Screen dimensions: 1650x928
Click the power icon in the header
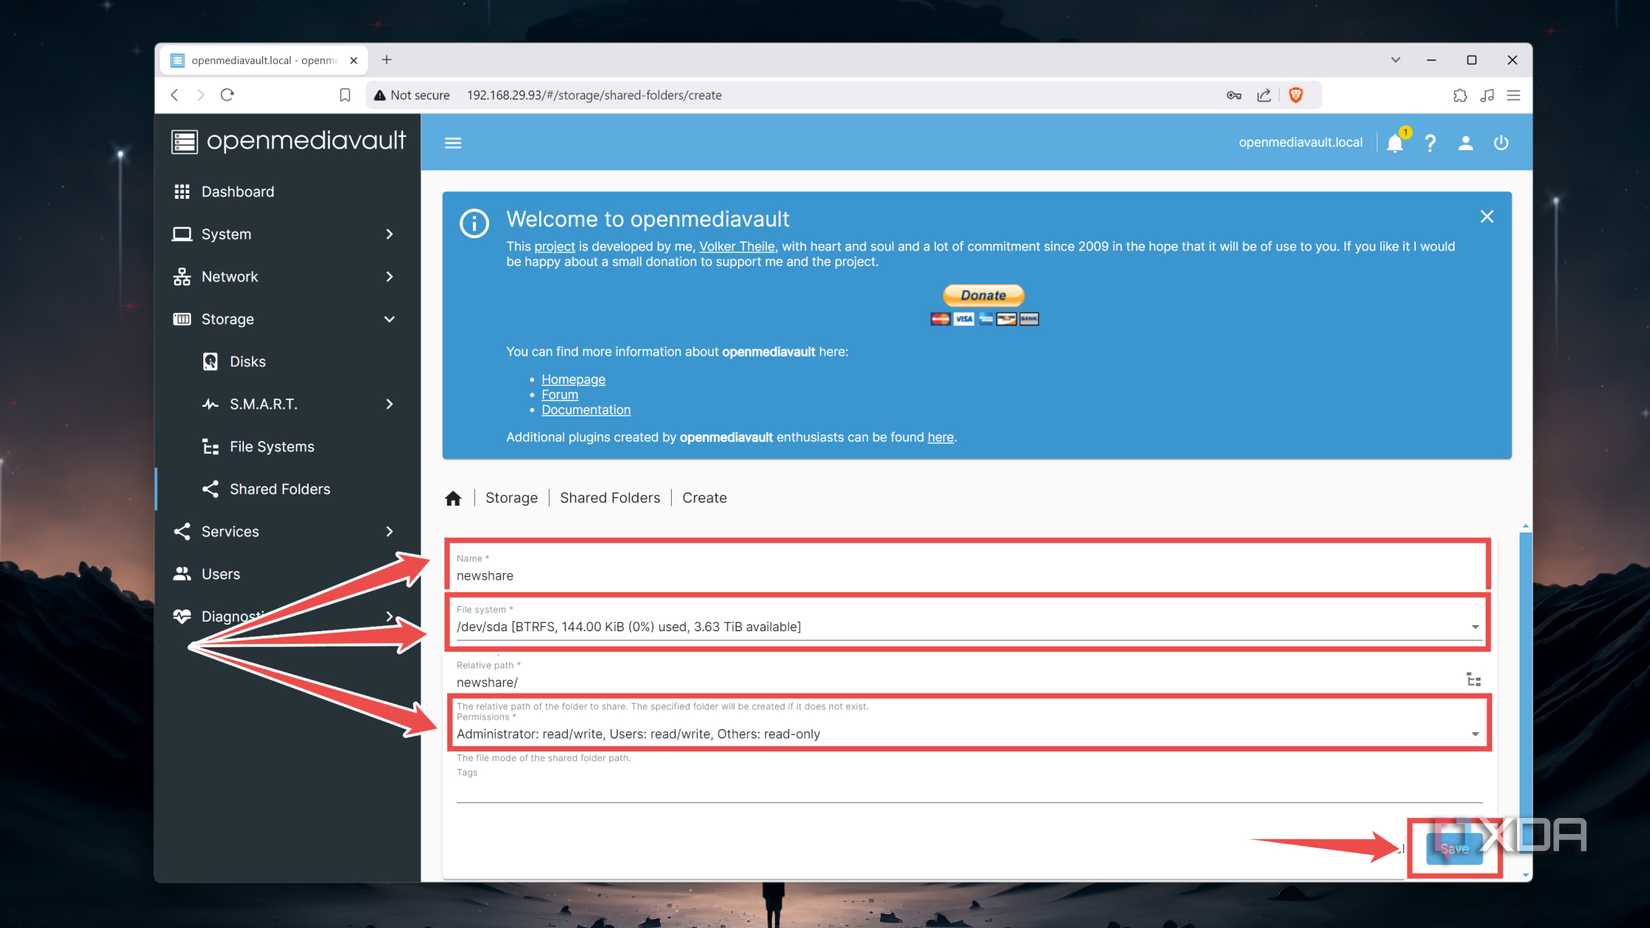[x=1501, y=143]
